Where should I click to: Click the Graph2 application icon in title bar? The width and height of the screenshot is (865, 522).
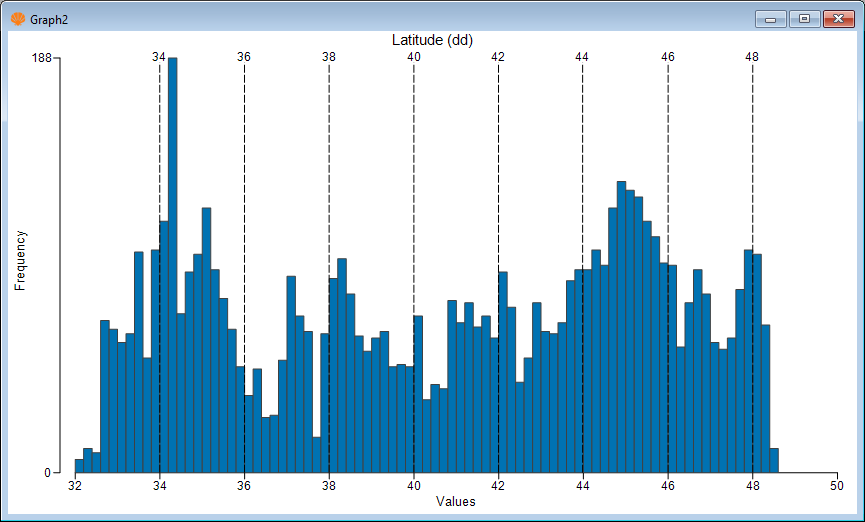coord(17,19)
